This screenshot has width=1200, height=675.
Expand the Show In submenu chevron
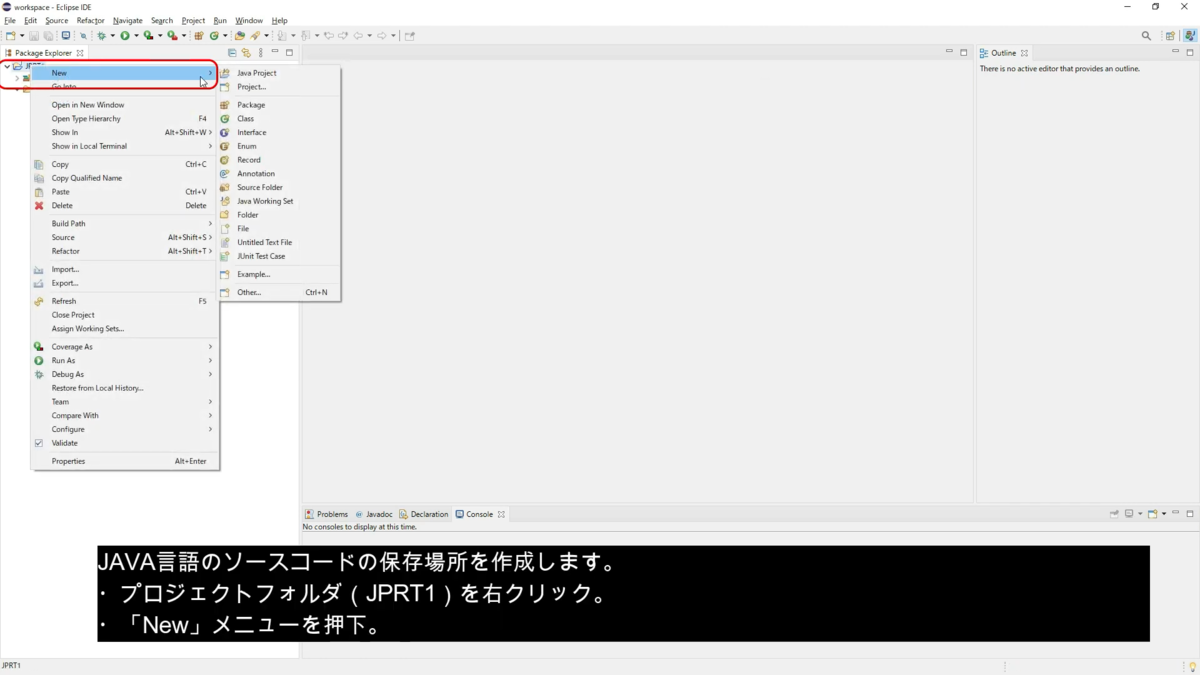click(x=210, y=131)
